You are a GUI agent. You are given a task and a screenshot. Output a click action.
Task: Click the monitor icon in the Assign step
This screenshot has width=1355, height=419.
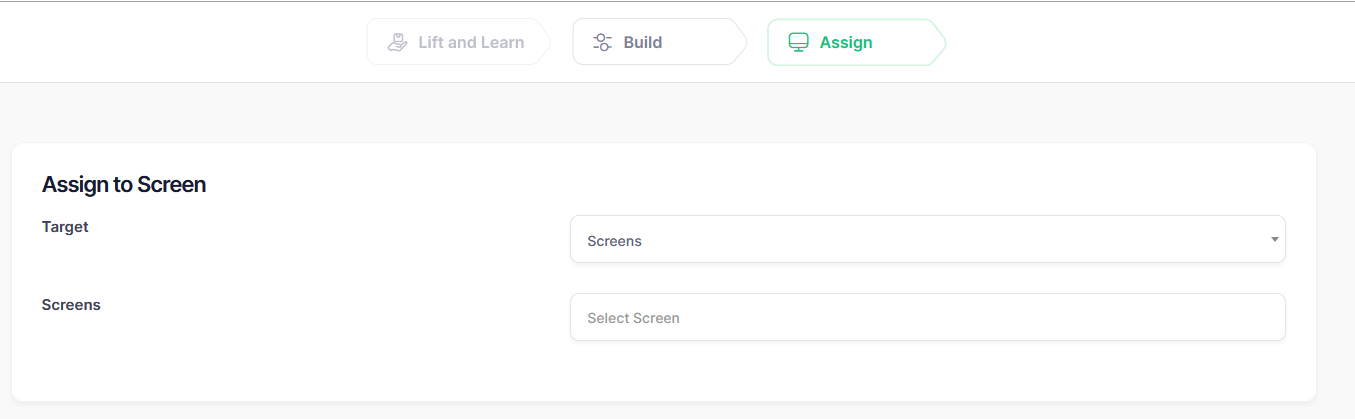click(798, 43)
